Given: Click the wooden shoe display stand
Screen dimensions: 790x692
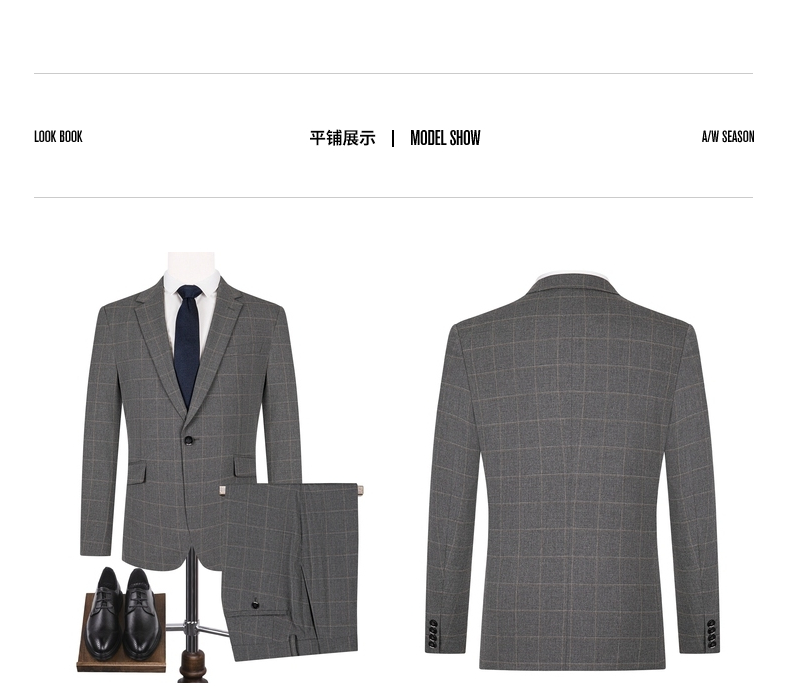Looking at the screenshot, I should (x=121, y=634).
